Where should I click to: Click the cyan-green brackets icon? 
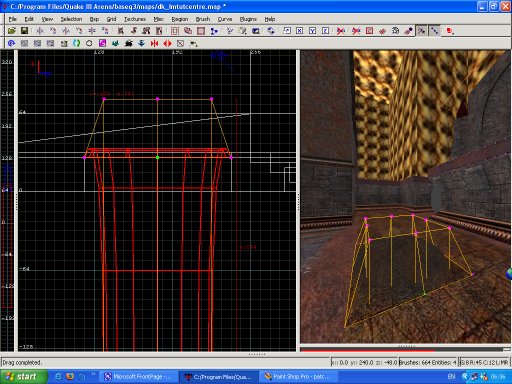(76, 43)
